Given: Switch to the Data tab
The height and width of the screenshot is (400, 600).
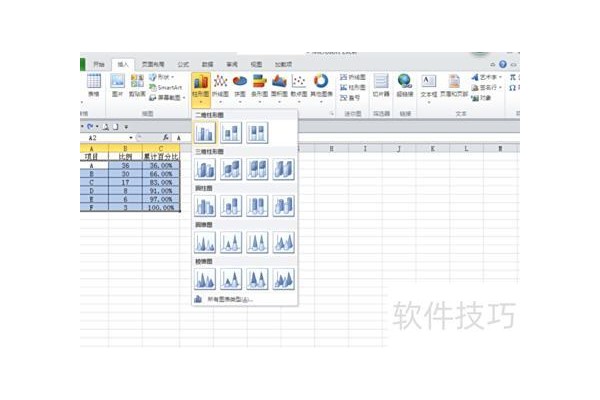Looking at the screenshot, I should pyautogui.click(x=207, y=64).
